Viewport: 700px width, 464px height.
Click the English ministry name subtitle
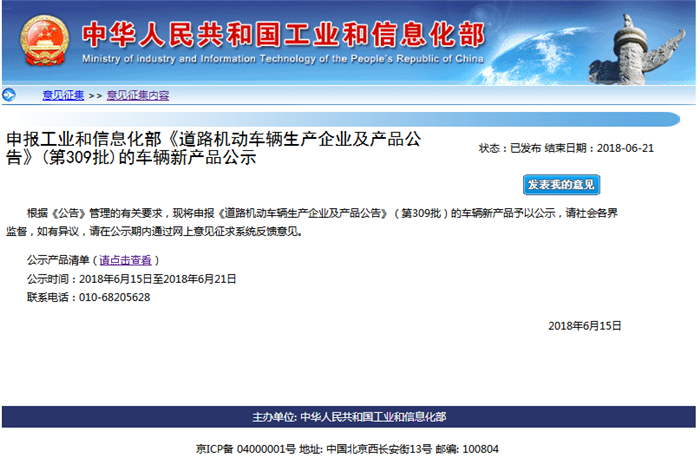(283, 61)
